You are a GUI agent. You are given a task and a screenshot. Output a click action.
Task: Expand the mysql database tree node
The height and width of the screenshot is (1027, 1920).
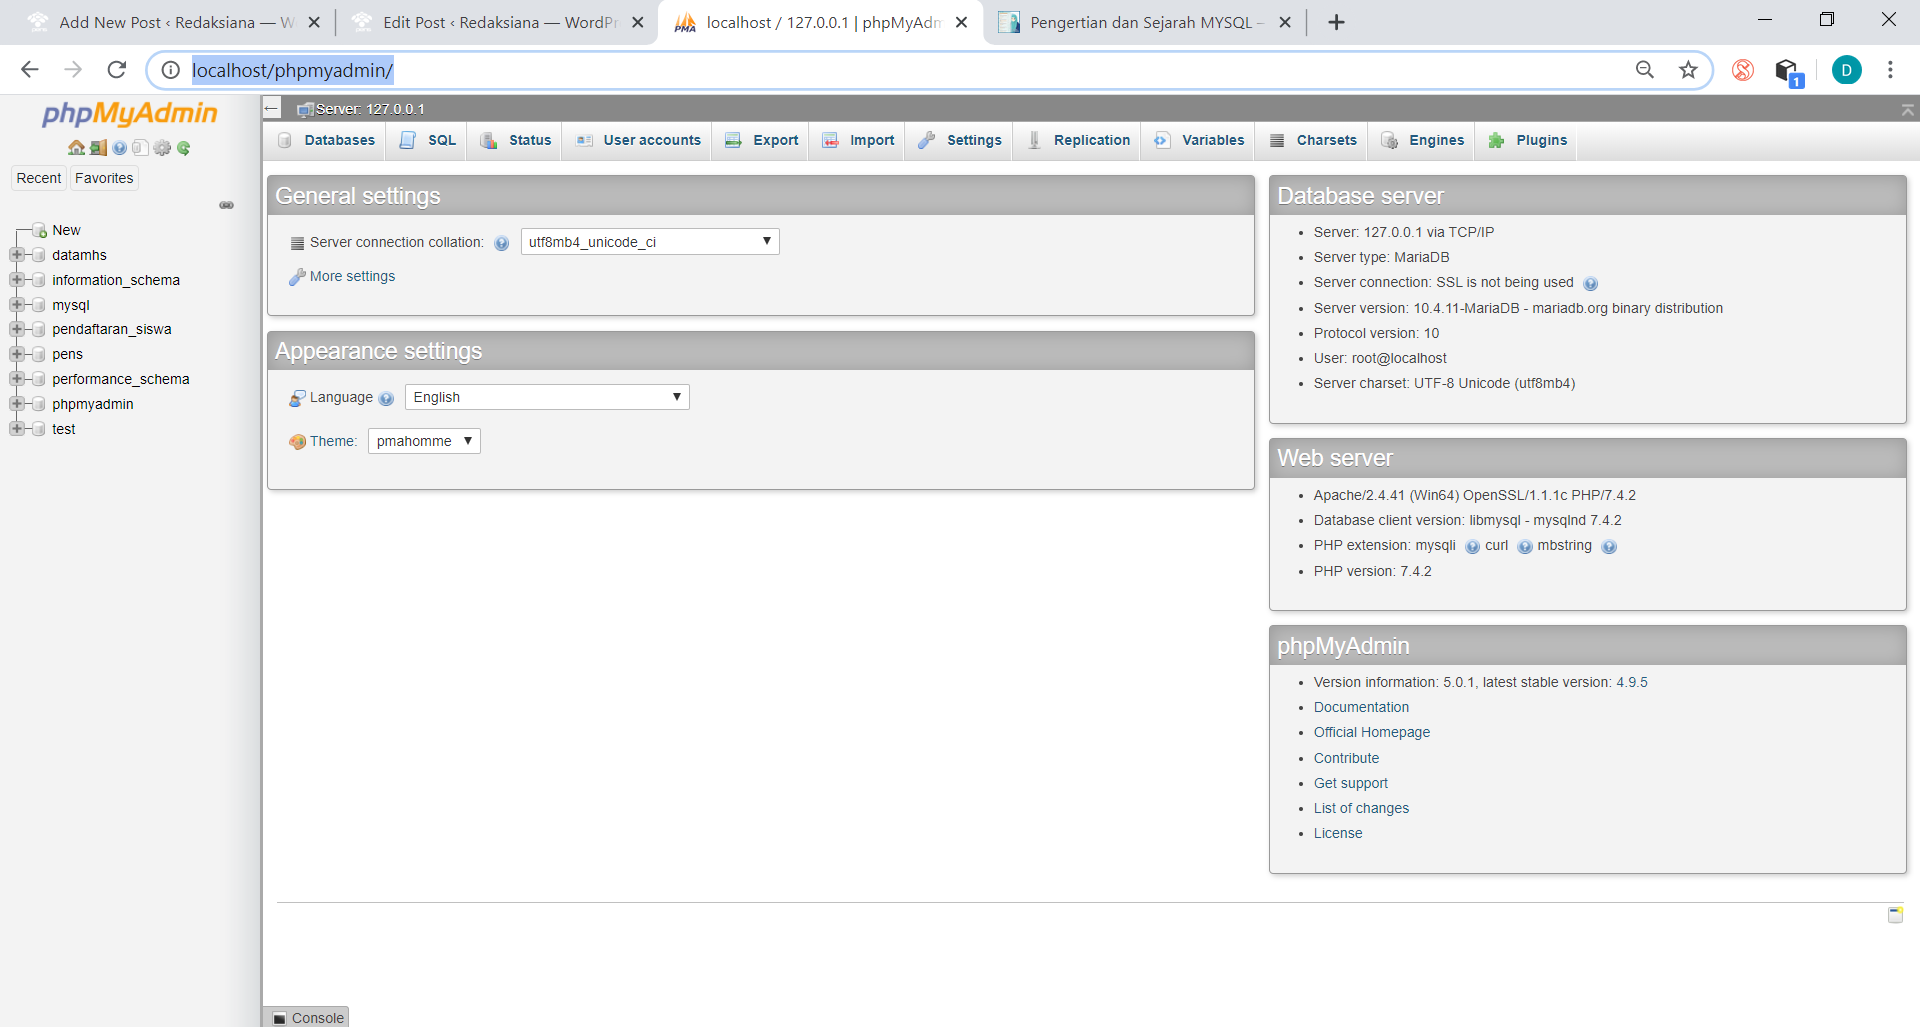click(17, 305)
